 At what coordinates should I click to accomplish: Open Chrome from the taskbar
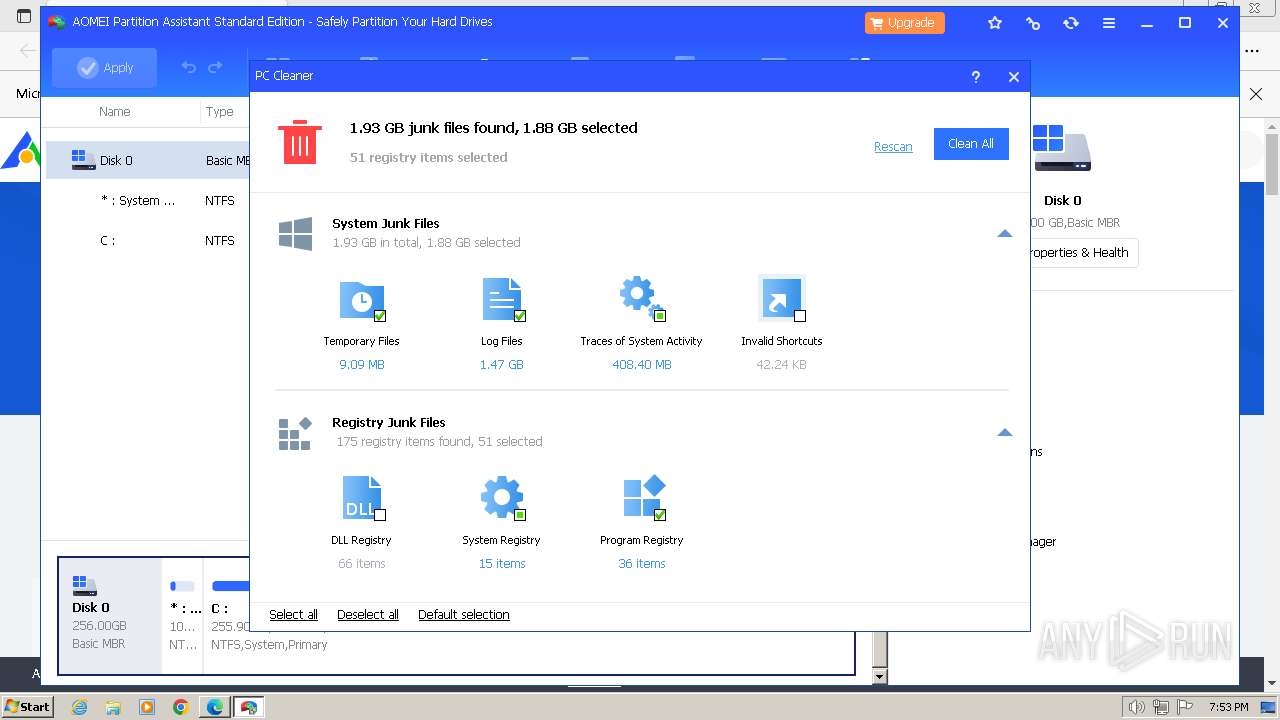[181, 707]
